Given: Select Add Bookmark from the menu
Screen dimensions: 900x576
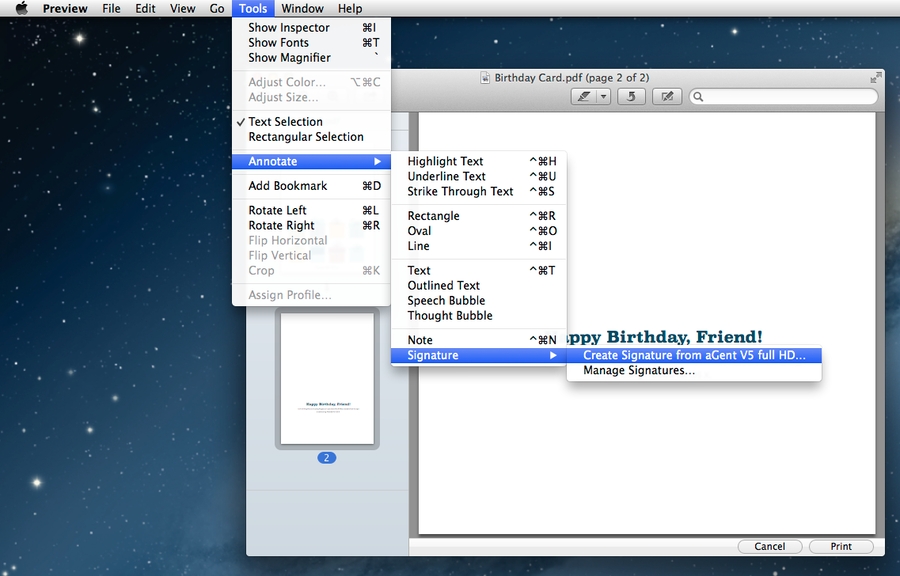Looking at the screenshot, I should [x=287, y=186].
